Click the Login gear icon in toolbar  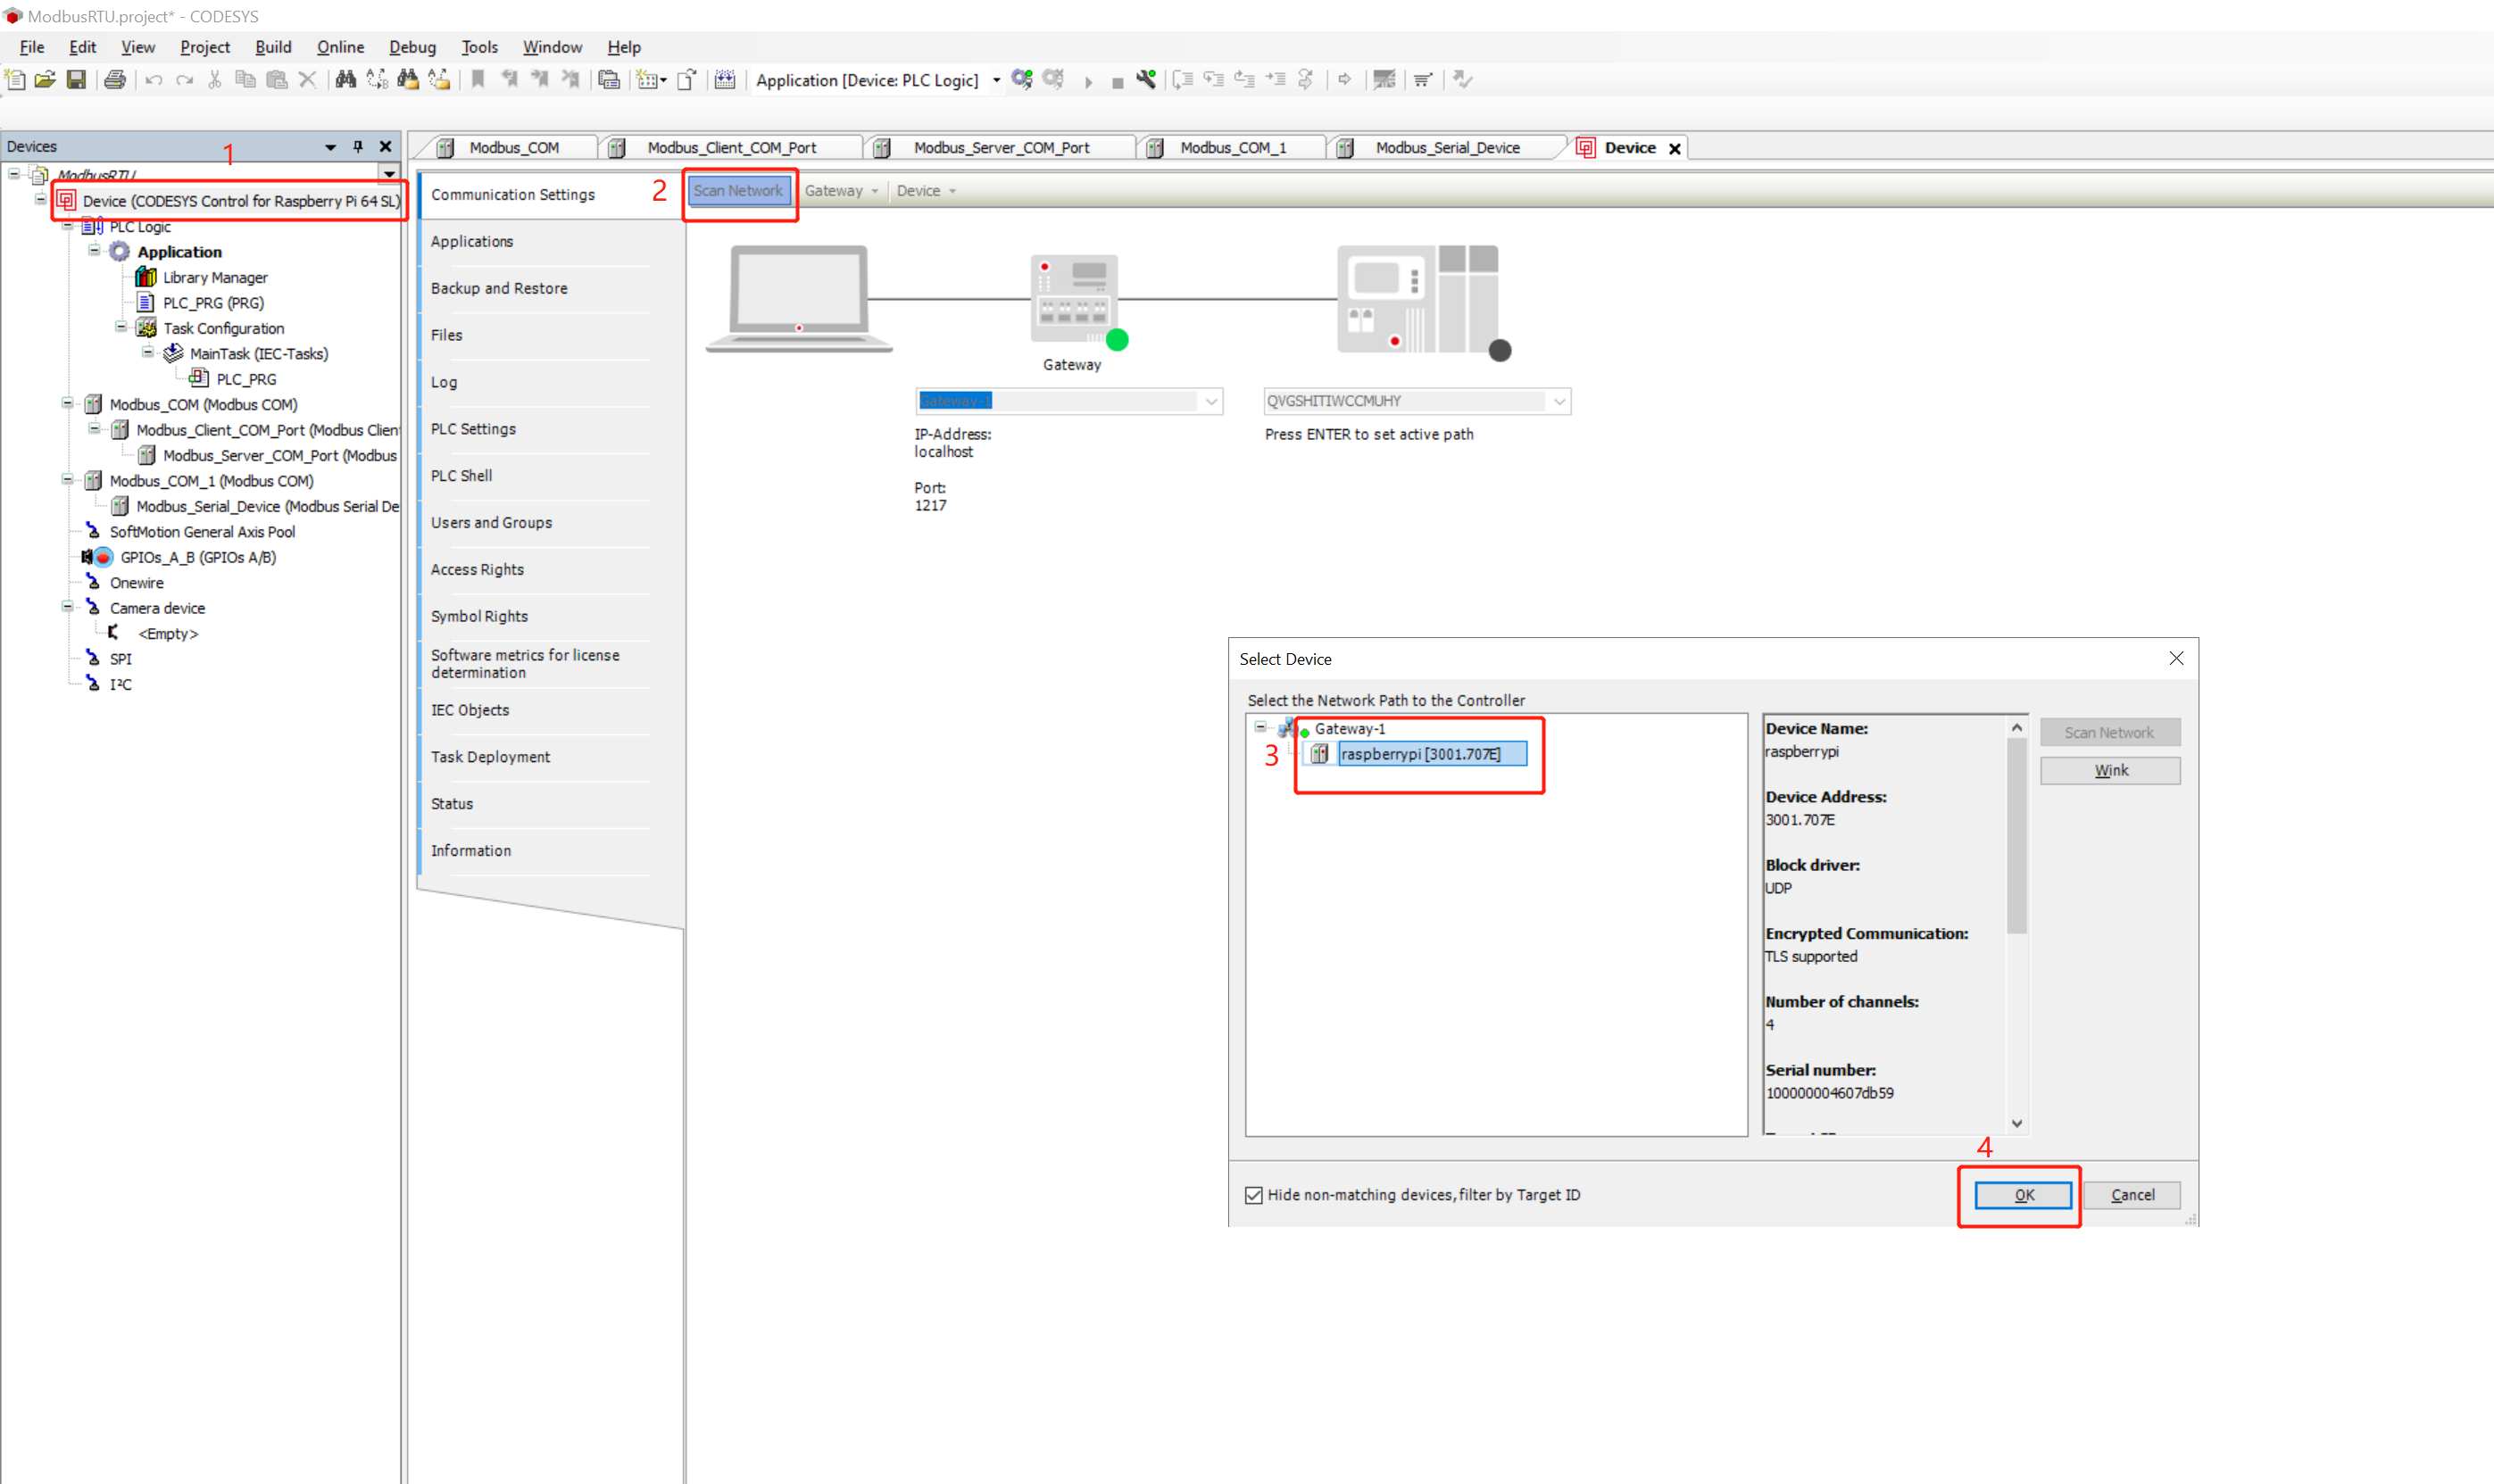[1022, 80]
